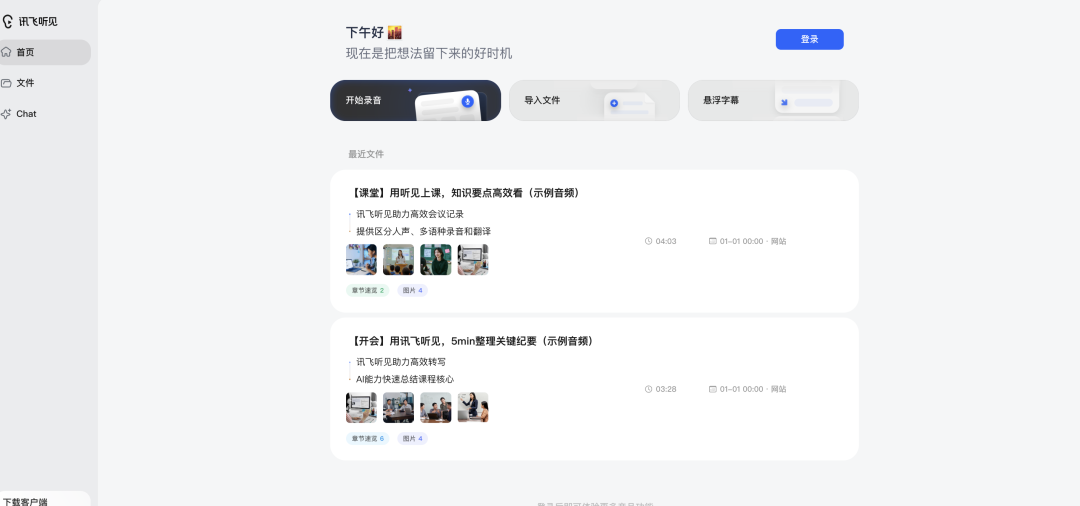Open first thumbnail in 开会 card
The width and height of the screenshot is (1080, 506).
pos(362,408)
